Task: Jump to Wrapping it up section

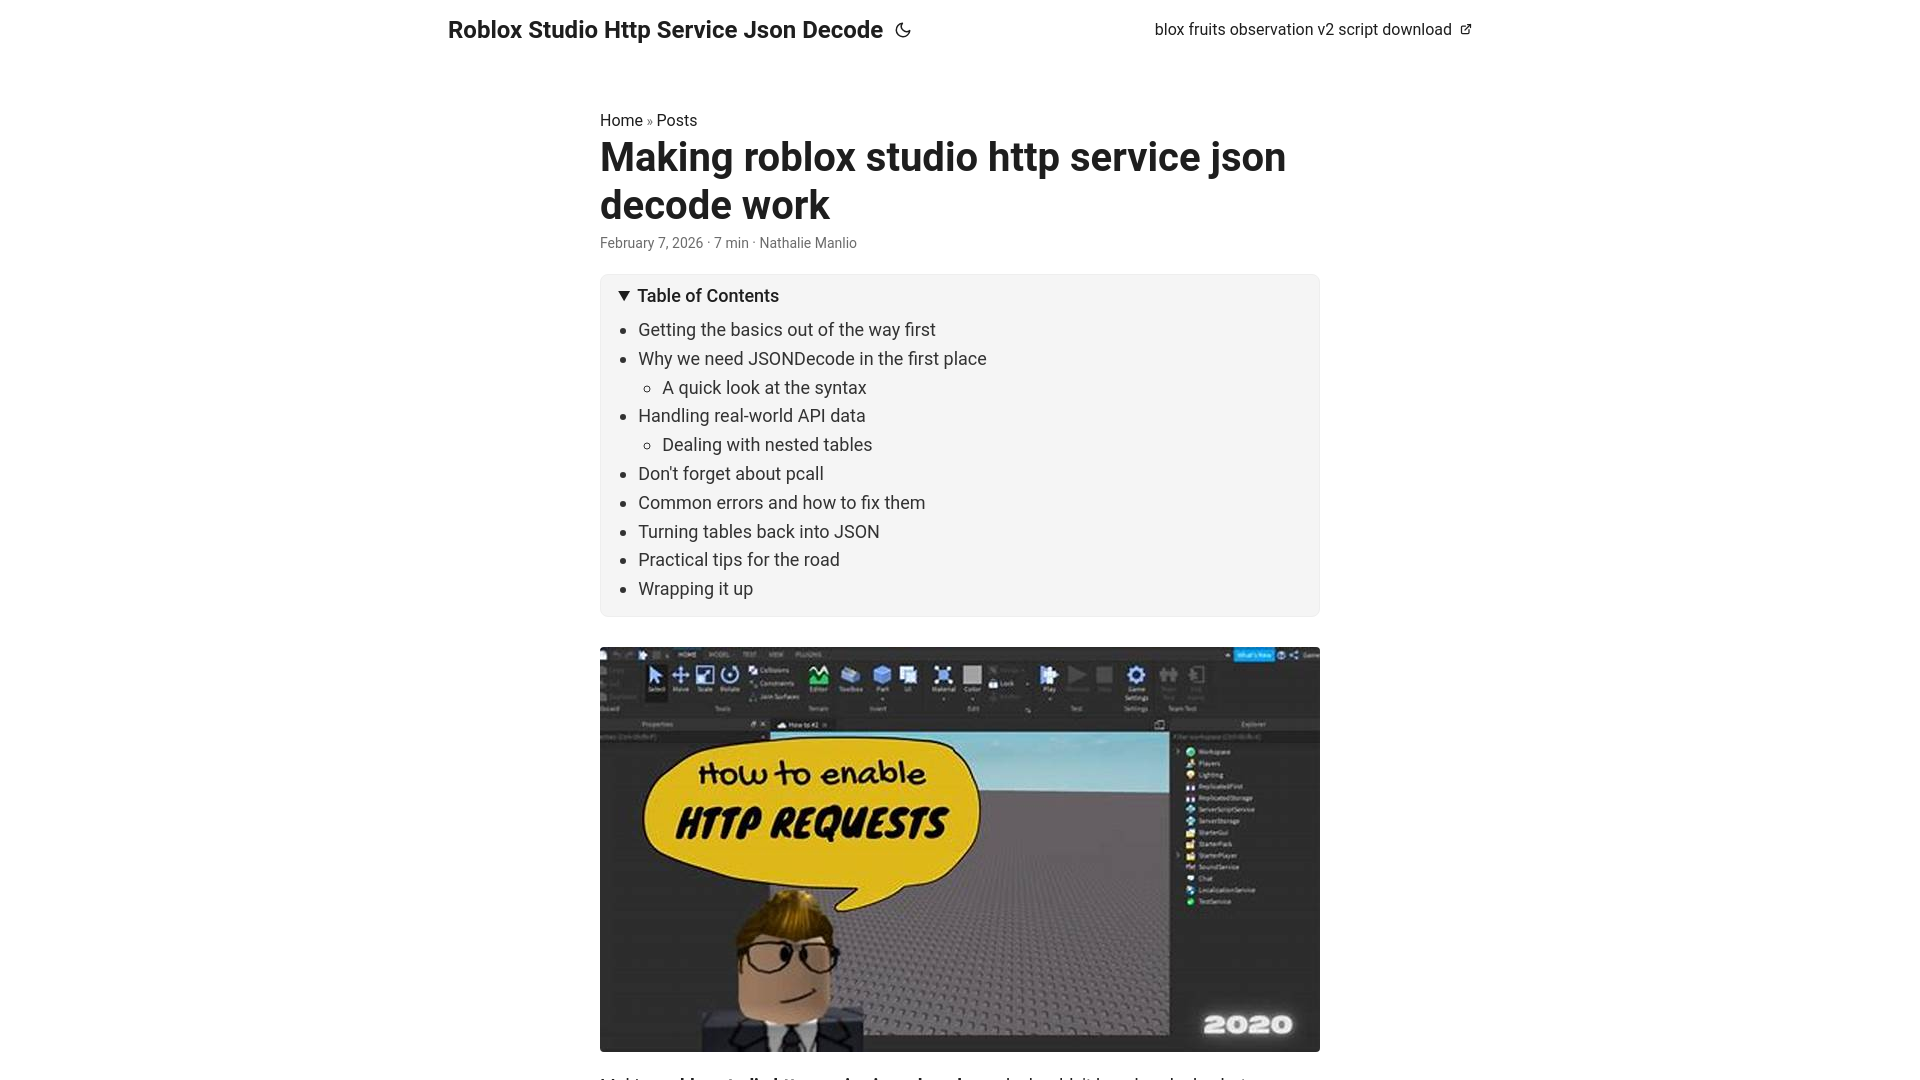Action: pos(696,589)
